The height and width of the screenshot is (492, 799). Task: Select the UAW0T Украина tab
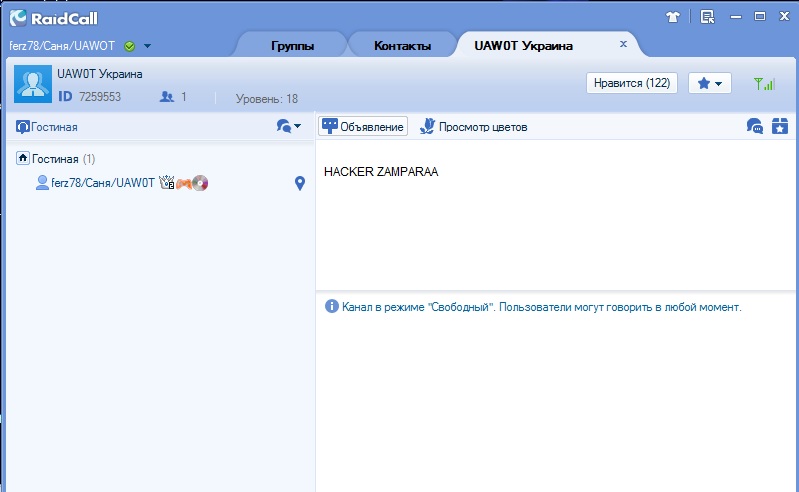click(x=523, y=46)
